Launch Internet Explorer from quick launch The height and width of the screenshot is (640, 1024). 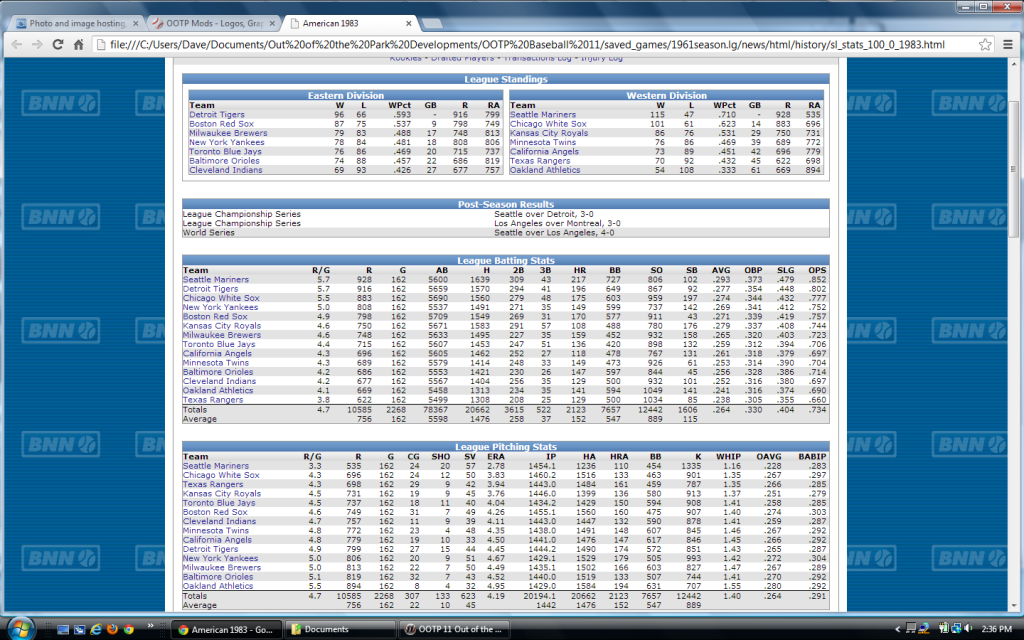pyautogui.click(x=96, y=630)
